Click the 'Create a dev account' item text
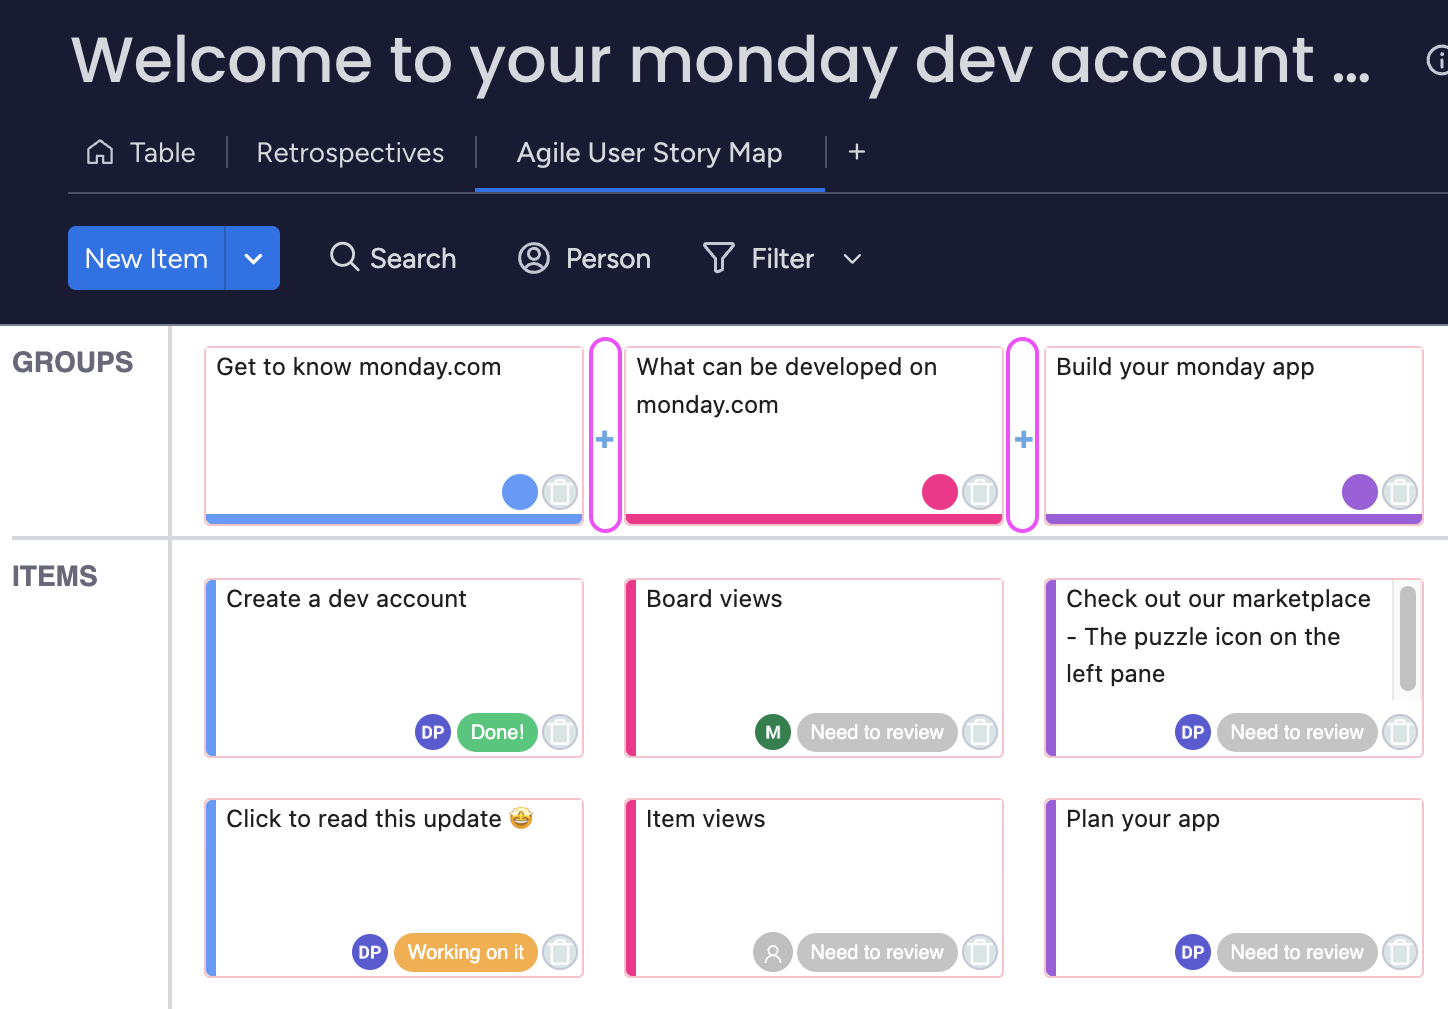 pyautogui.click(x=346, y=599)
